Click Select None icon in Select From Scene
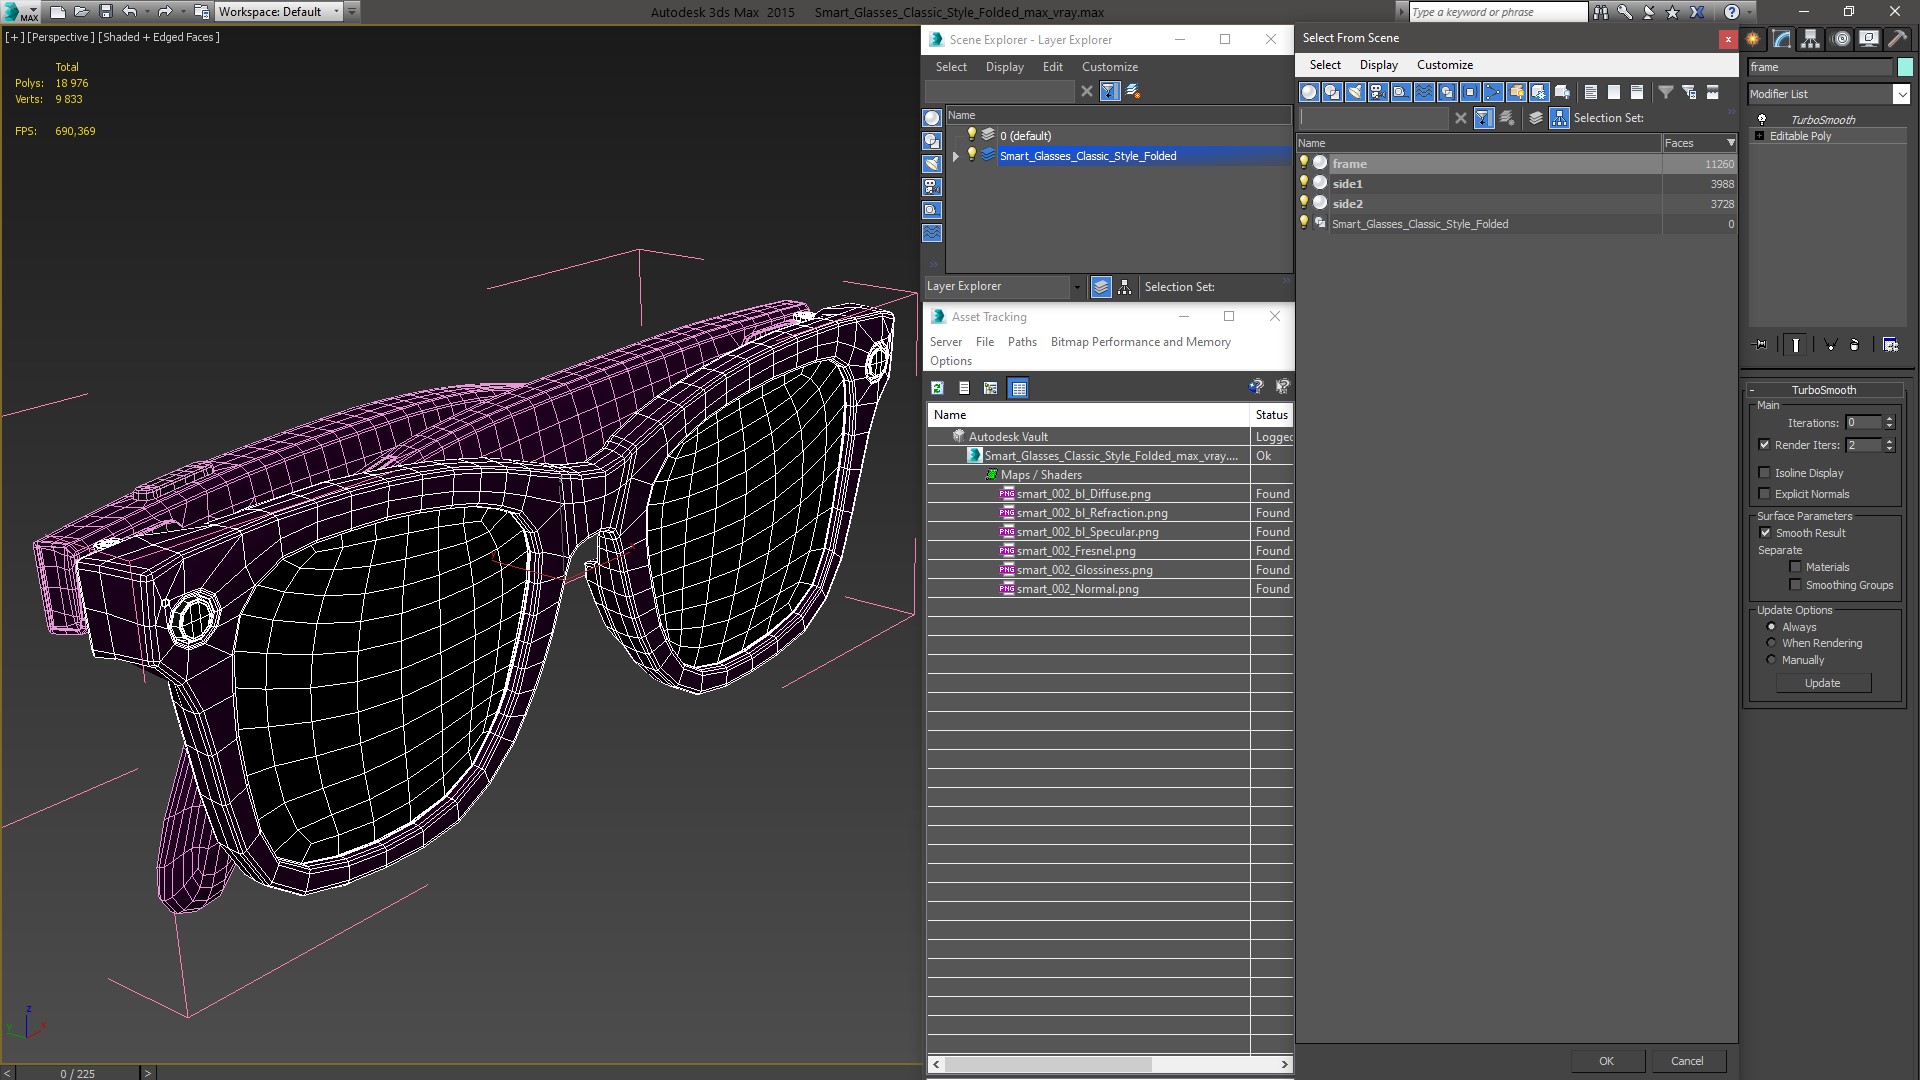Viewport: 1920px width, 1080px height. click(1614, 92)
